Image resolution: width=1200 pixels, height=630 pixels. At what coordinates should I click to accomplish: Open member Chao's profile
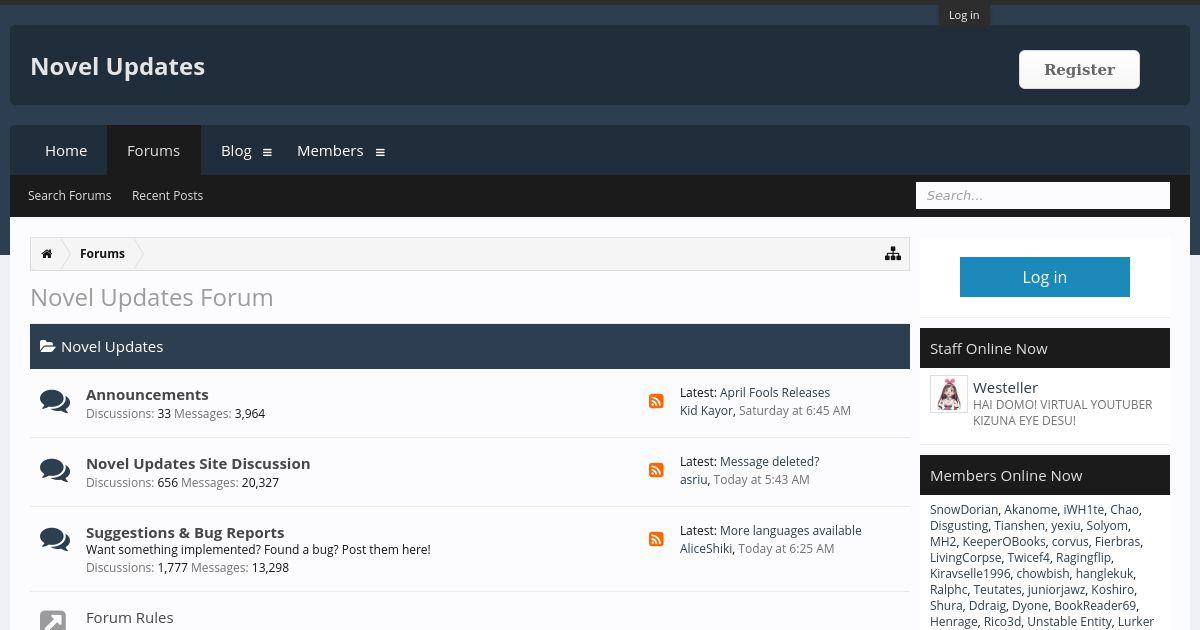pyautogui.click(x=1124, y=509)
